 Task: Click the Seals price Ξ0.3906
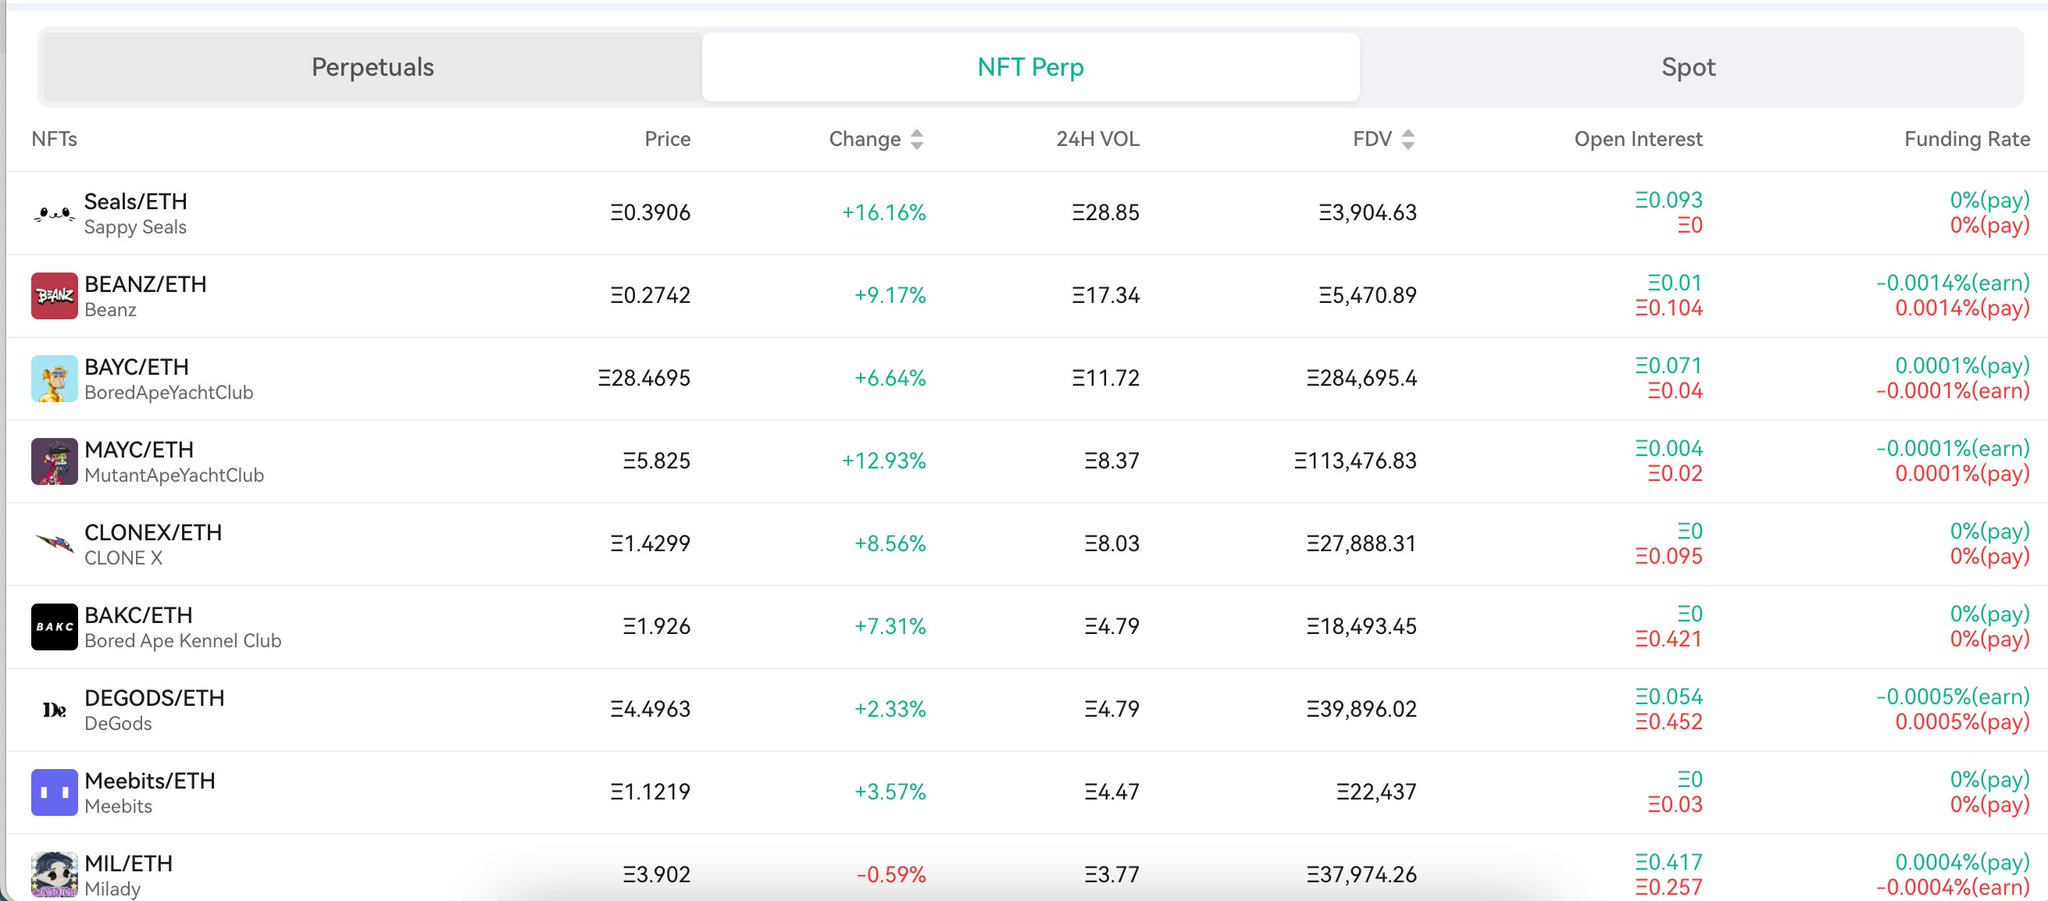click(650, 213)
